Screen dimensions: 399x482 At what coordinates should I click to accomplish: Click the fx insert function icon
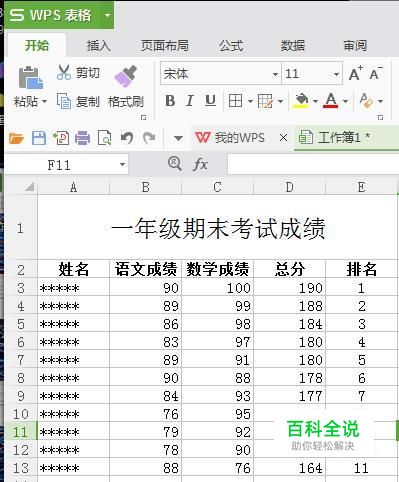click(x=200, y=164)
